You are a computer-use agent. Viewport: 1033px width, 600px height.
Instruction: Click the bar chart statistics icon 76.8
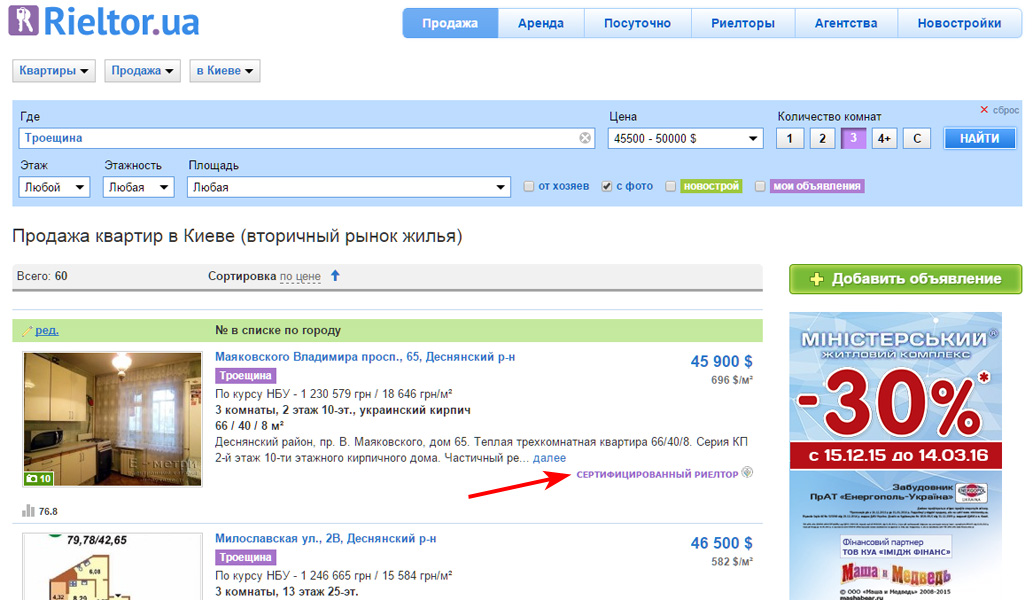[29, 511]
